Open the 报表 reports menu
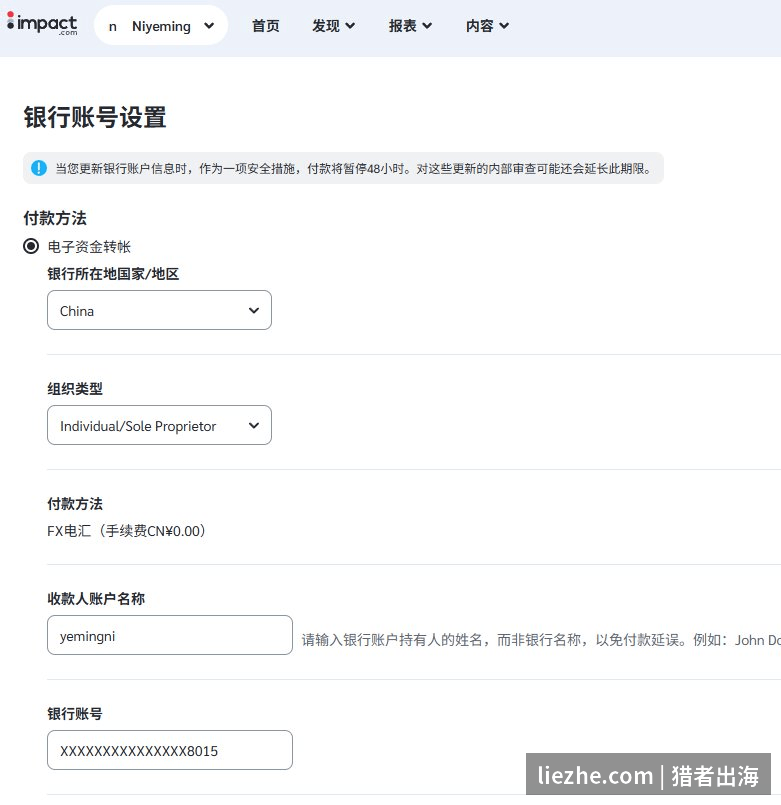This screenshot has width=781, height=805. [410, 26]
